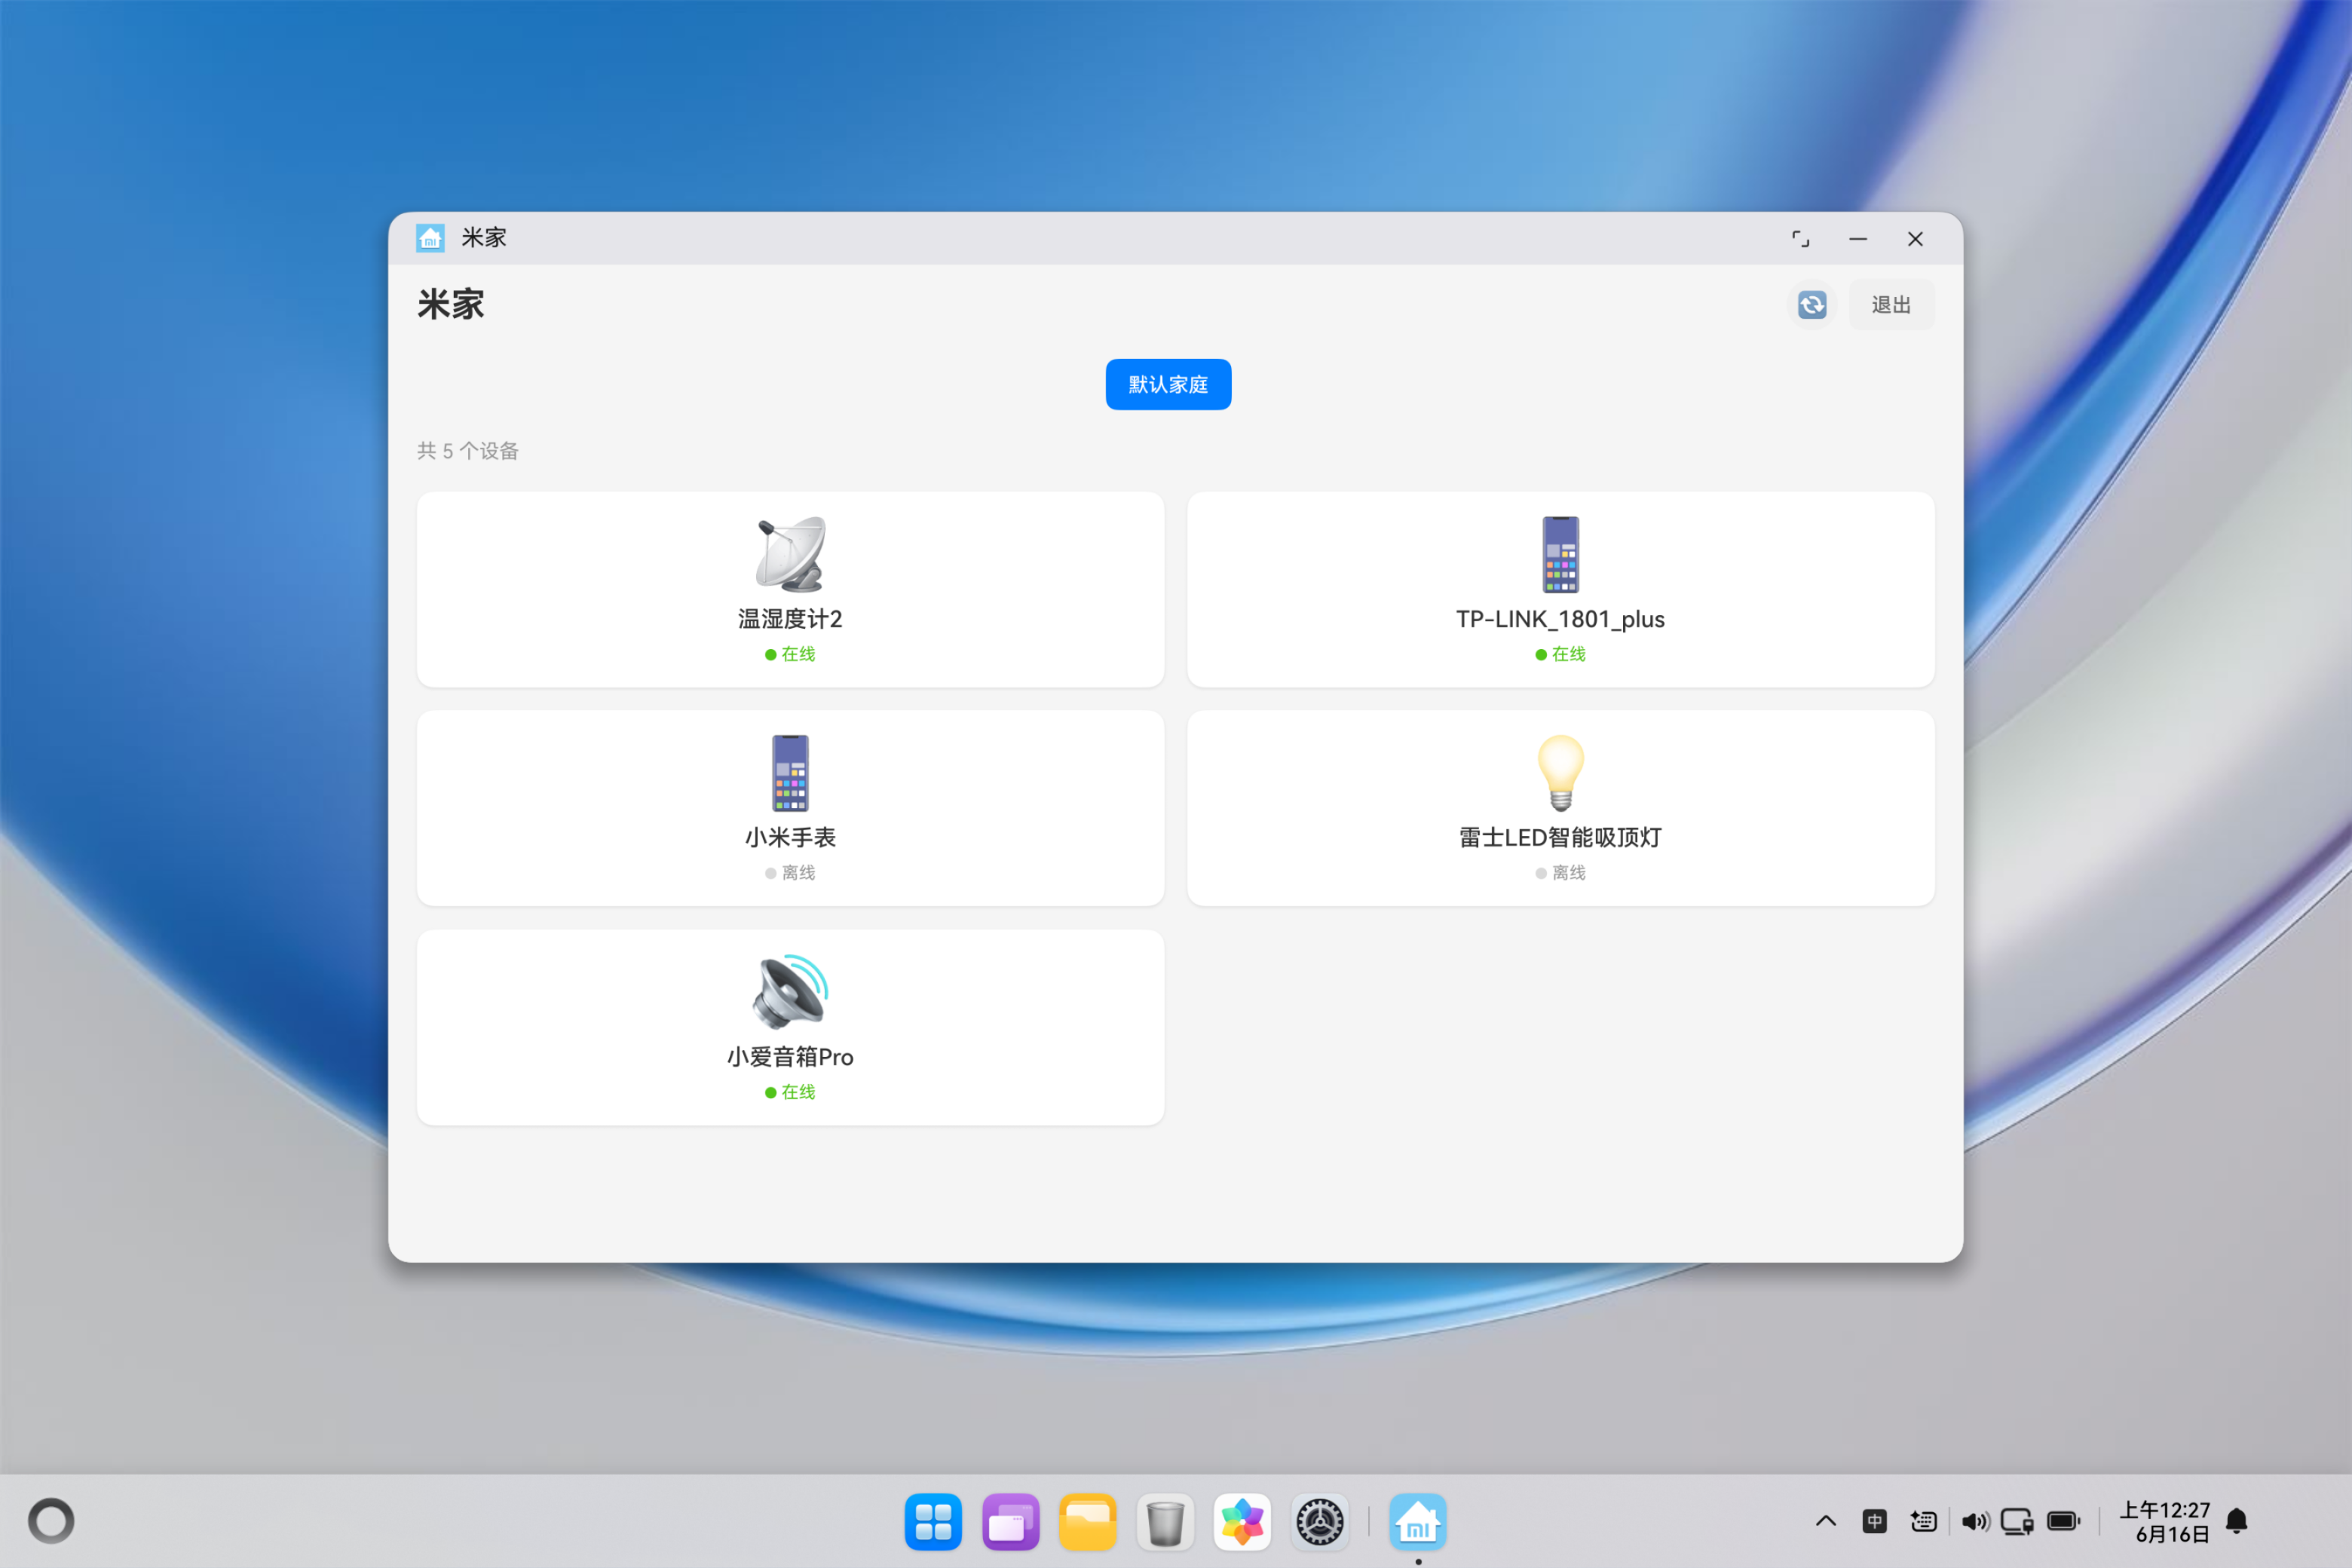The image size is (2352, 1568).
Task: Open the 小米手表 device icon
Action: [790, 773]
